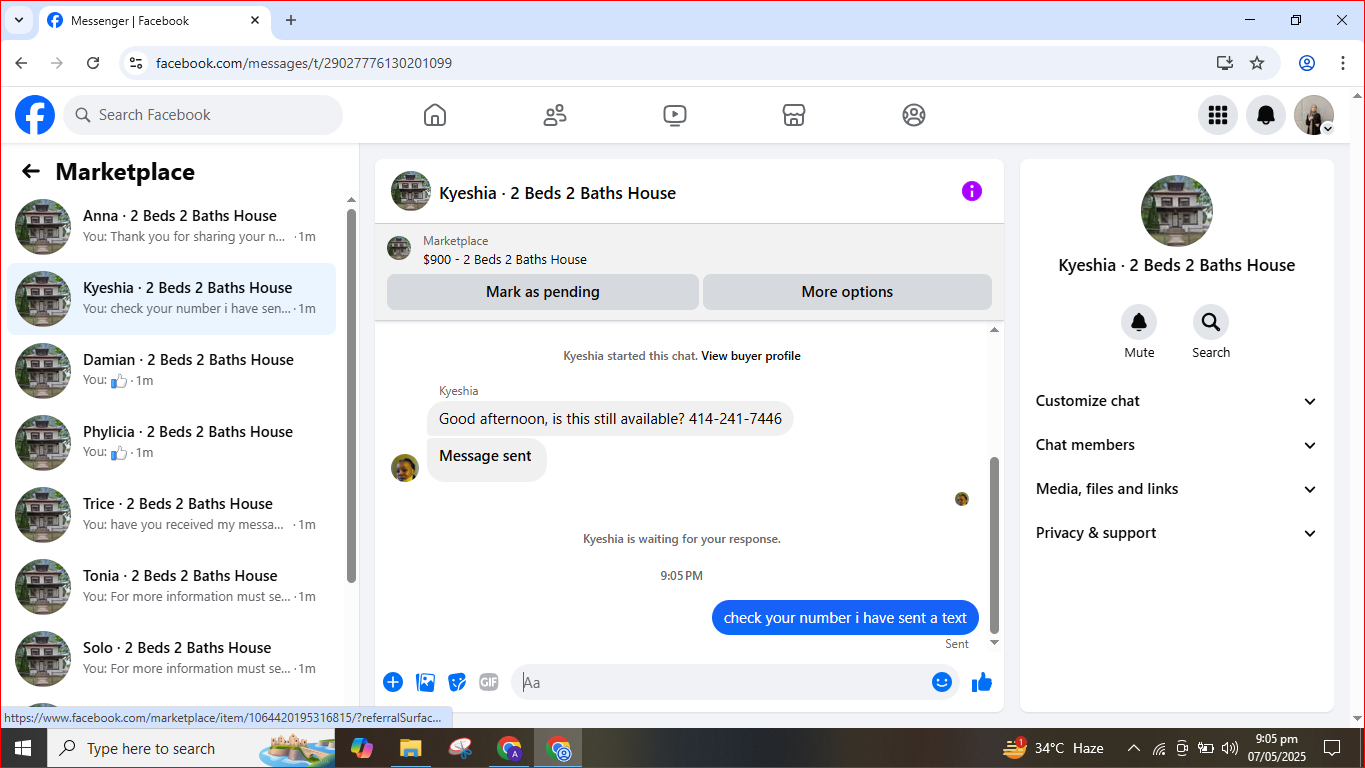This screenshot has width=1365, height=768.
Task: Open the profile circle icon in top navigation
Action: click(914, 115)
